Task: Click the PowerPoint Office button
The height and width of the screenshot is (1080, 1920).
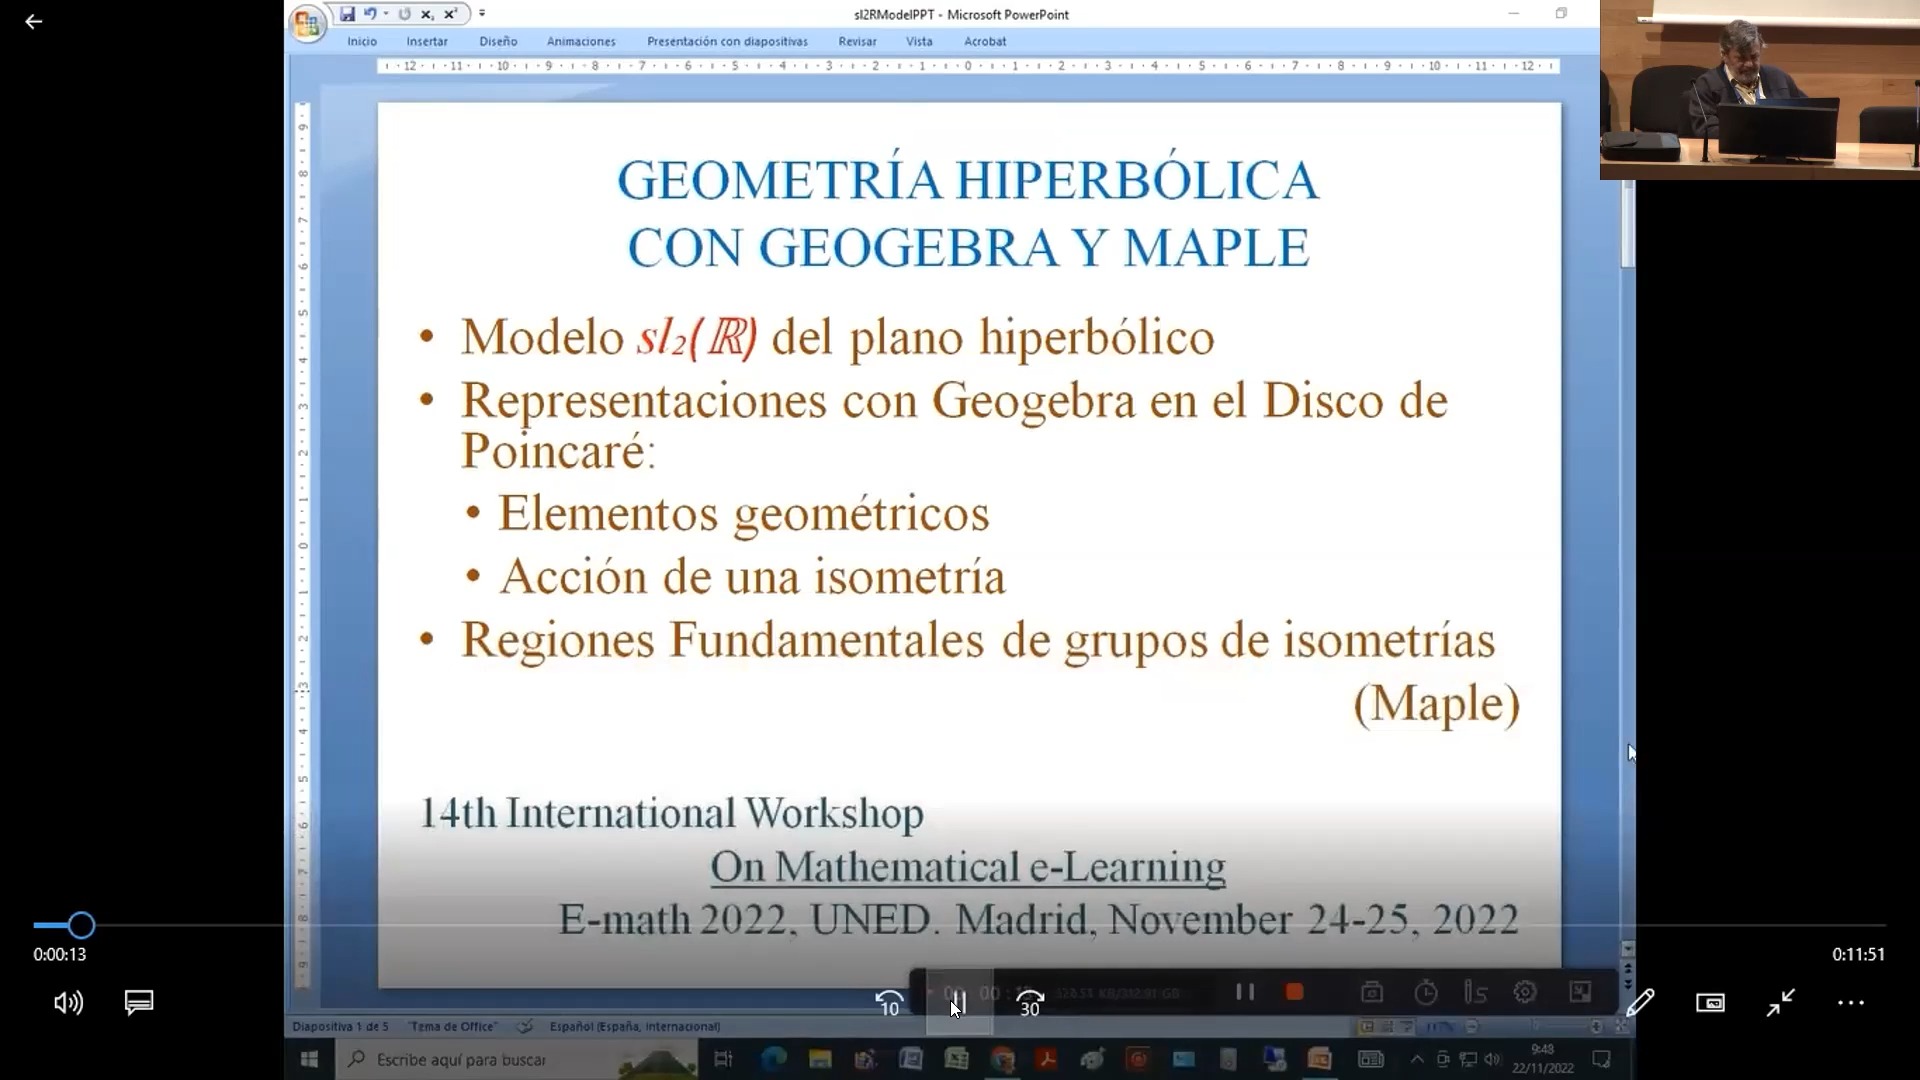Action: coord(308,22)
